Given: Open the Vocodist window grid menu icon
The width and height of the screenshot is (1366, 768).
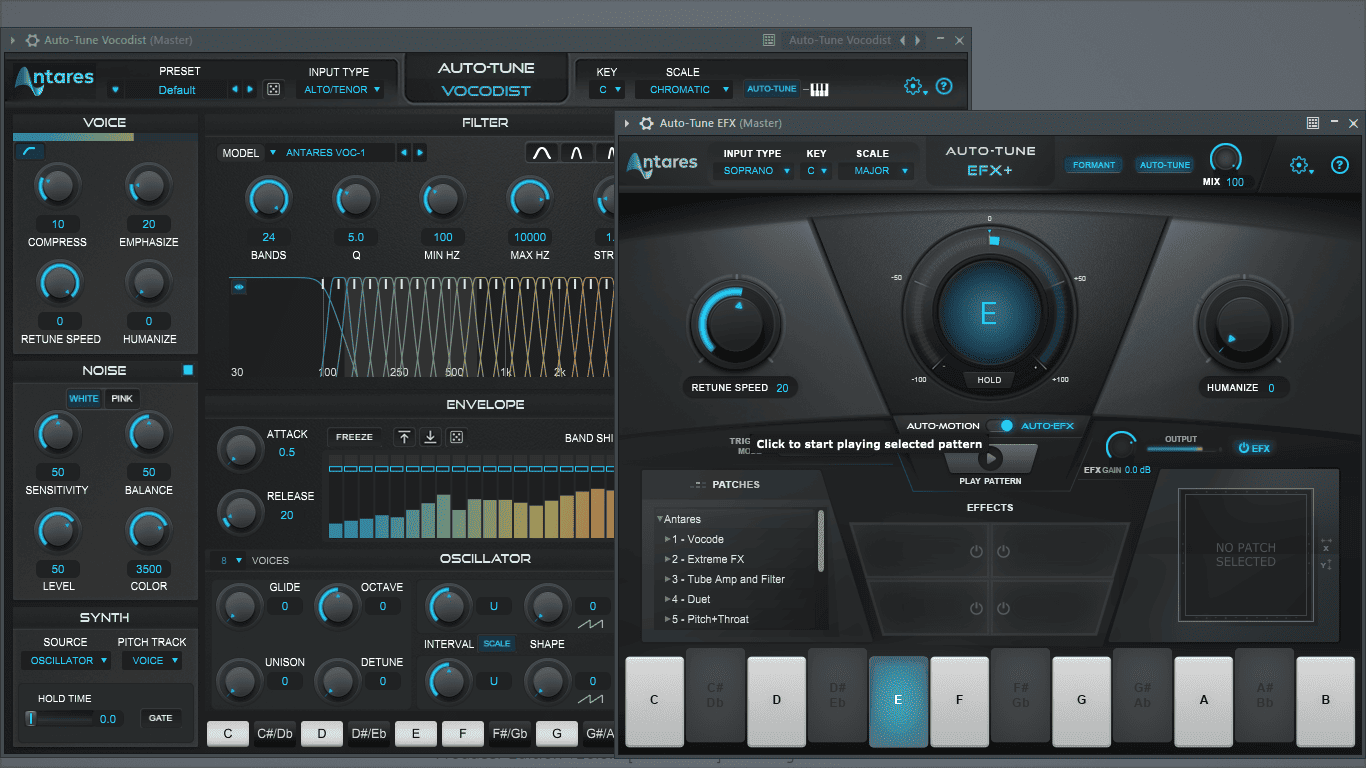Looking at the screenshot, I should click(x=769, y=40).
